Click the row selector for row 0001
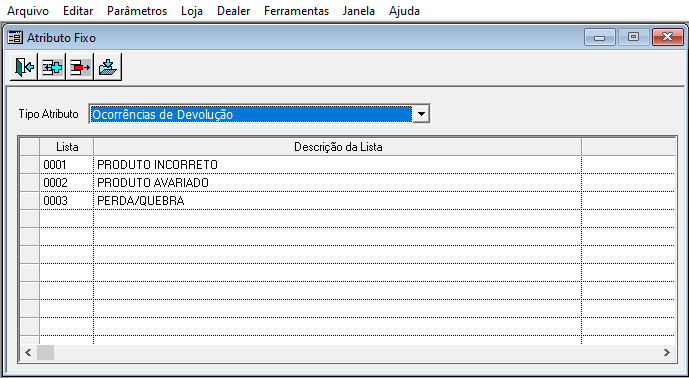 (30, 165)
